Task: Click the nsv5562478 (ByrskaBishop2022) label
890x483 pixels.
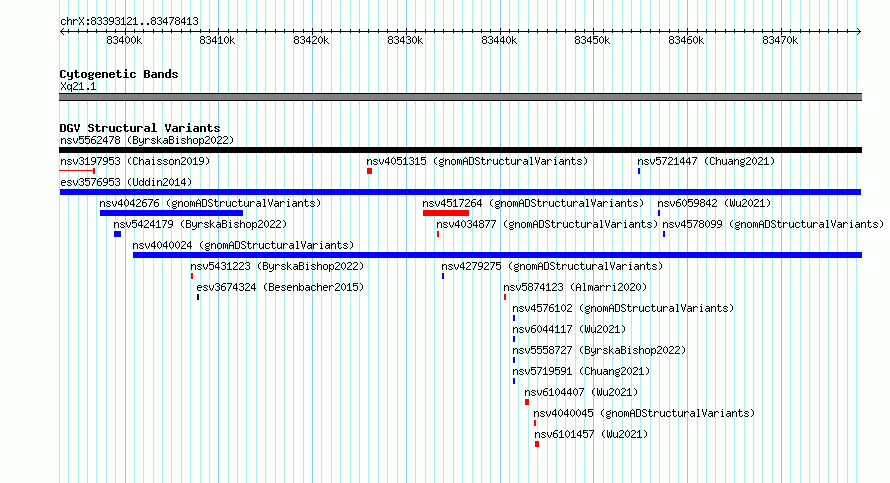Action: (147, 140)
